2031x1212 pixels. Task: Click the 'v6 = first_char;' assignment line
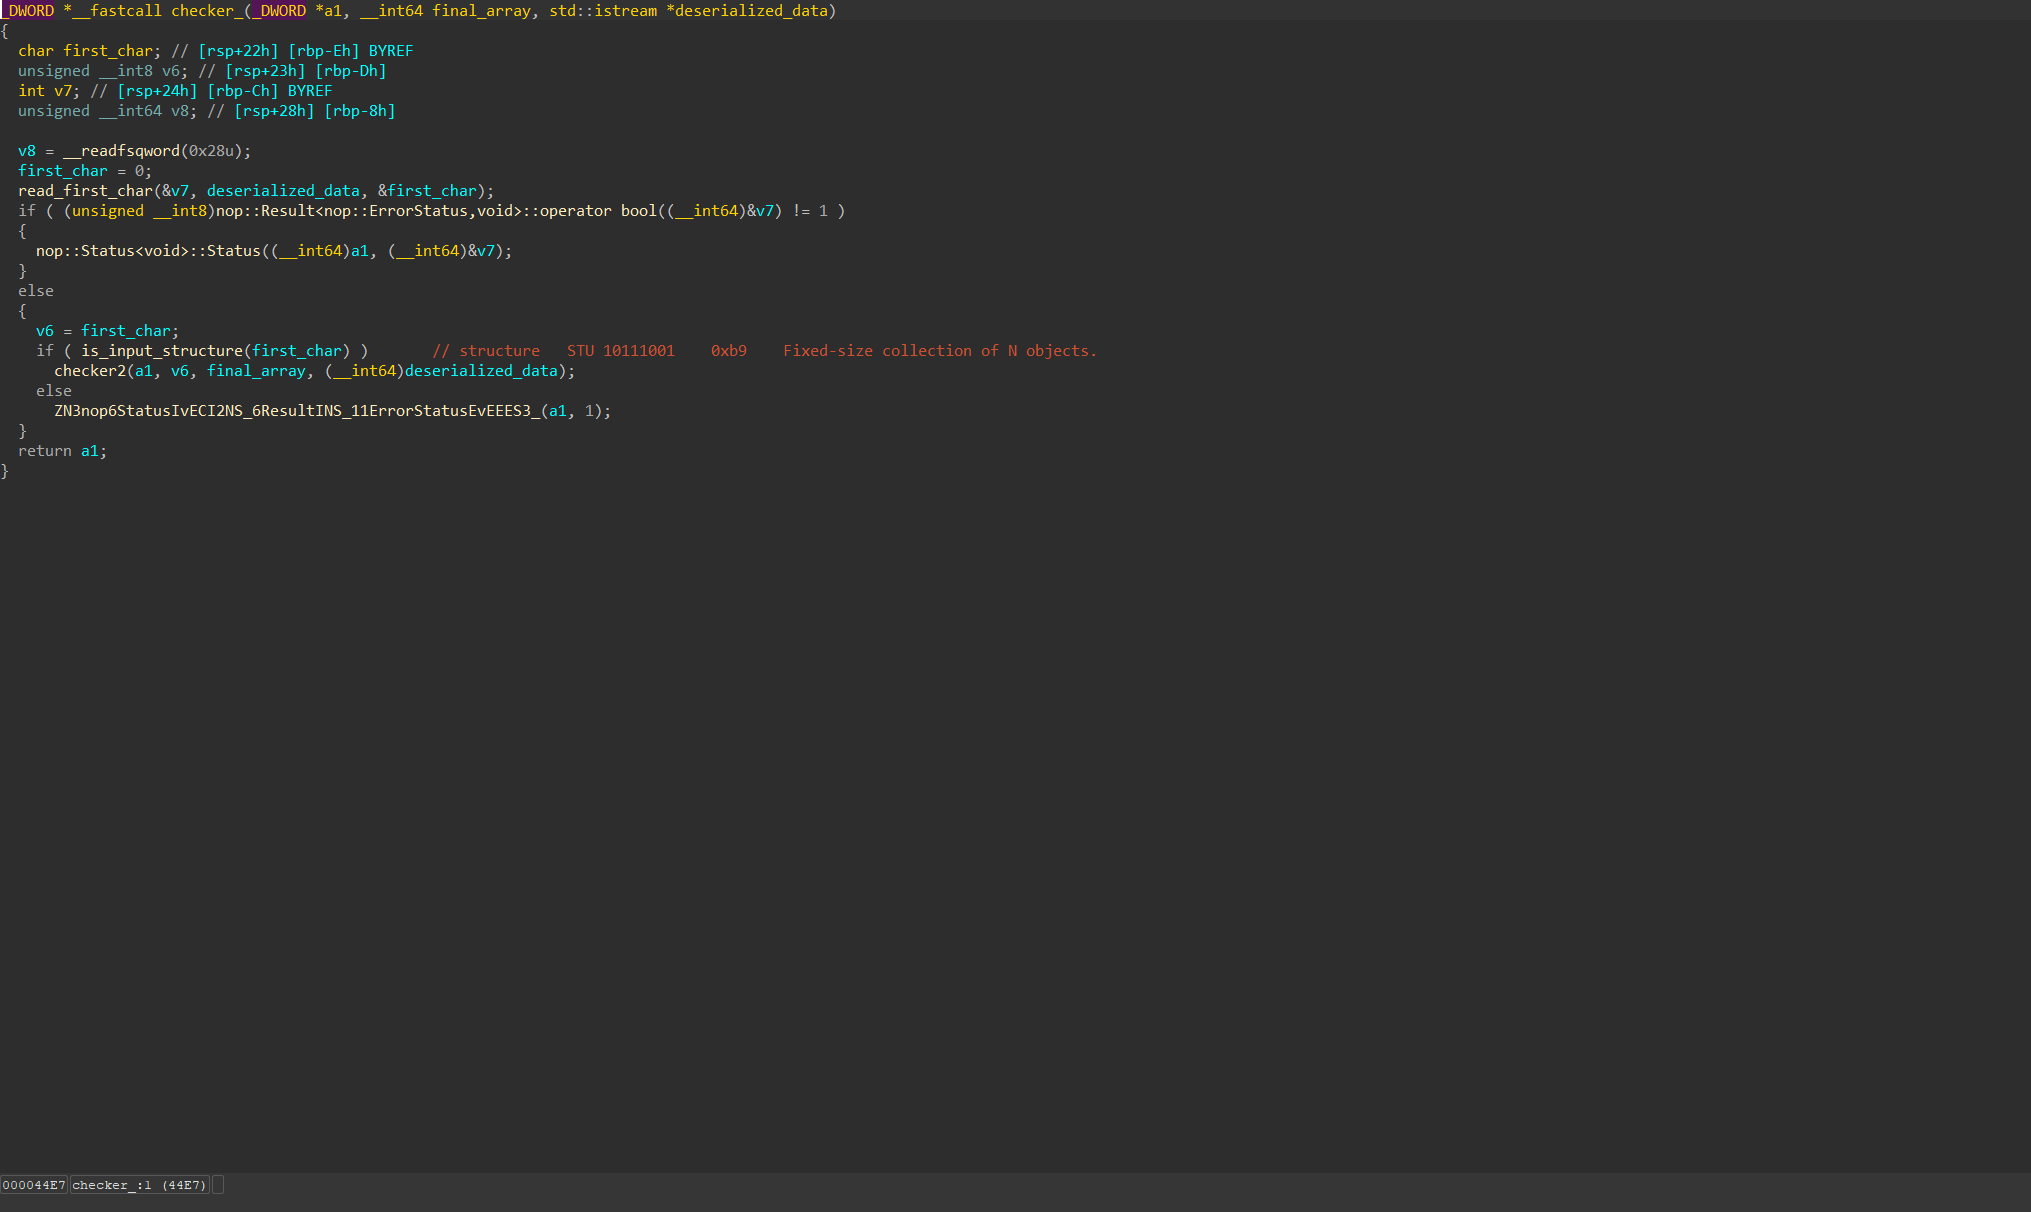point(107,331)
